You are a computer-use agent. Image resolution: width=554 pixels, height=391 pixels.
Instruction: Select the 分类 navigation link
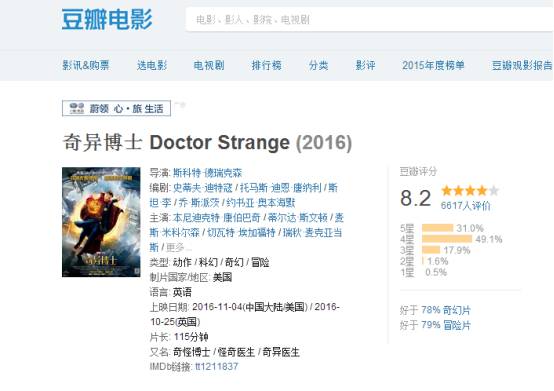point(319,65)
